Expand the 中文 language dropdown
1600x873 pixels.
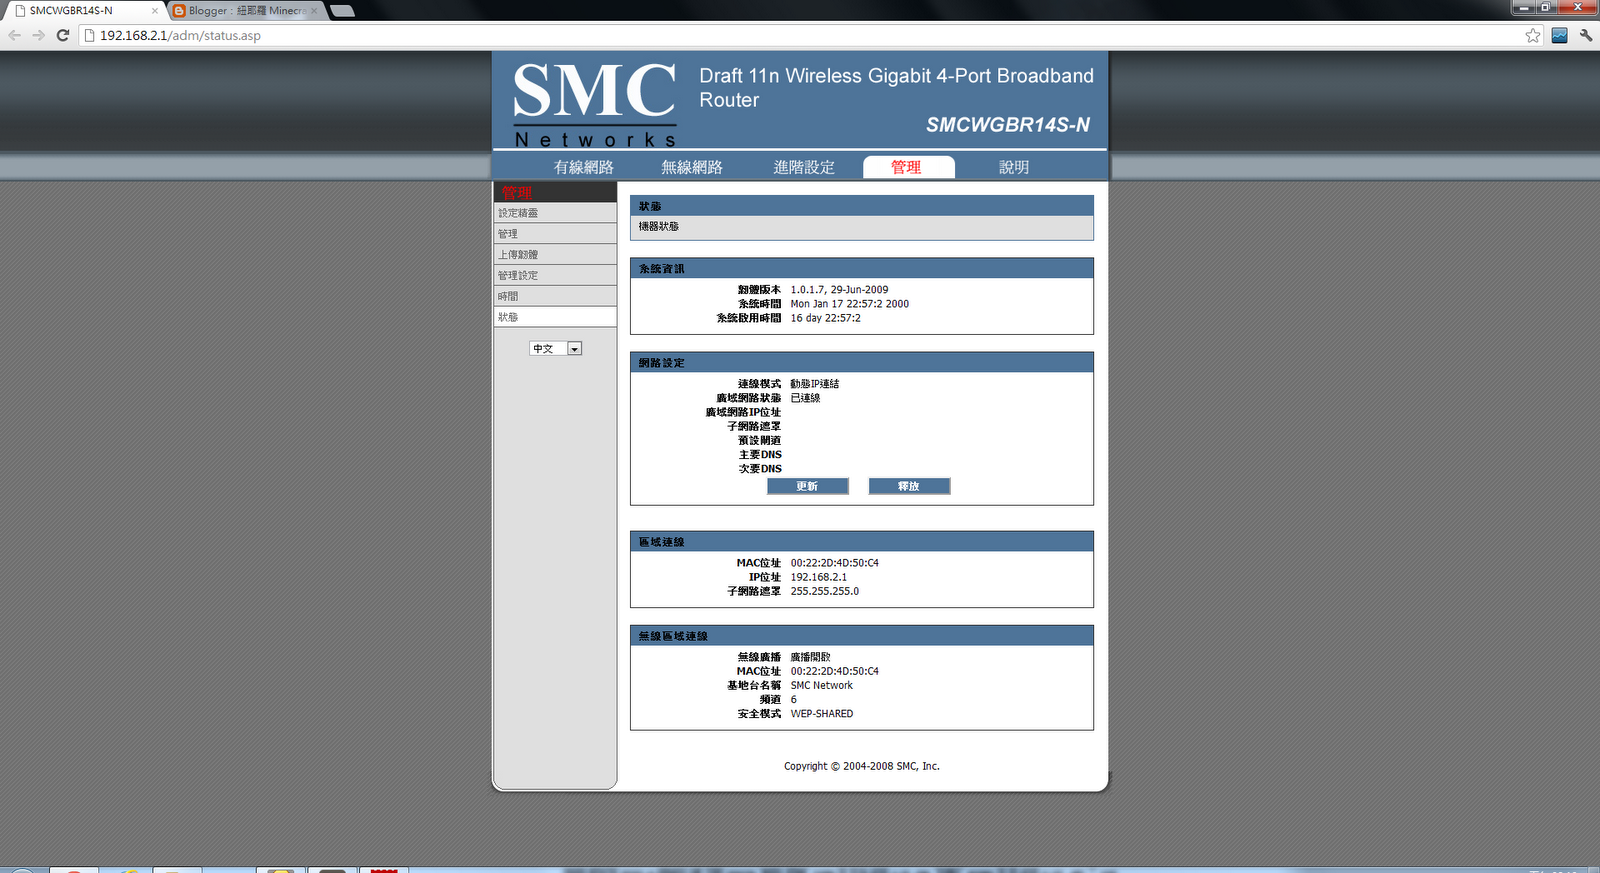[x=555, y=349]
